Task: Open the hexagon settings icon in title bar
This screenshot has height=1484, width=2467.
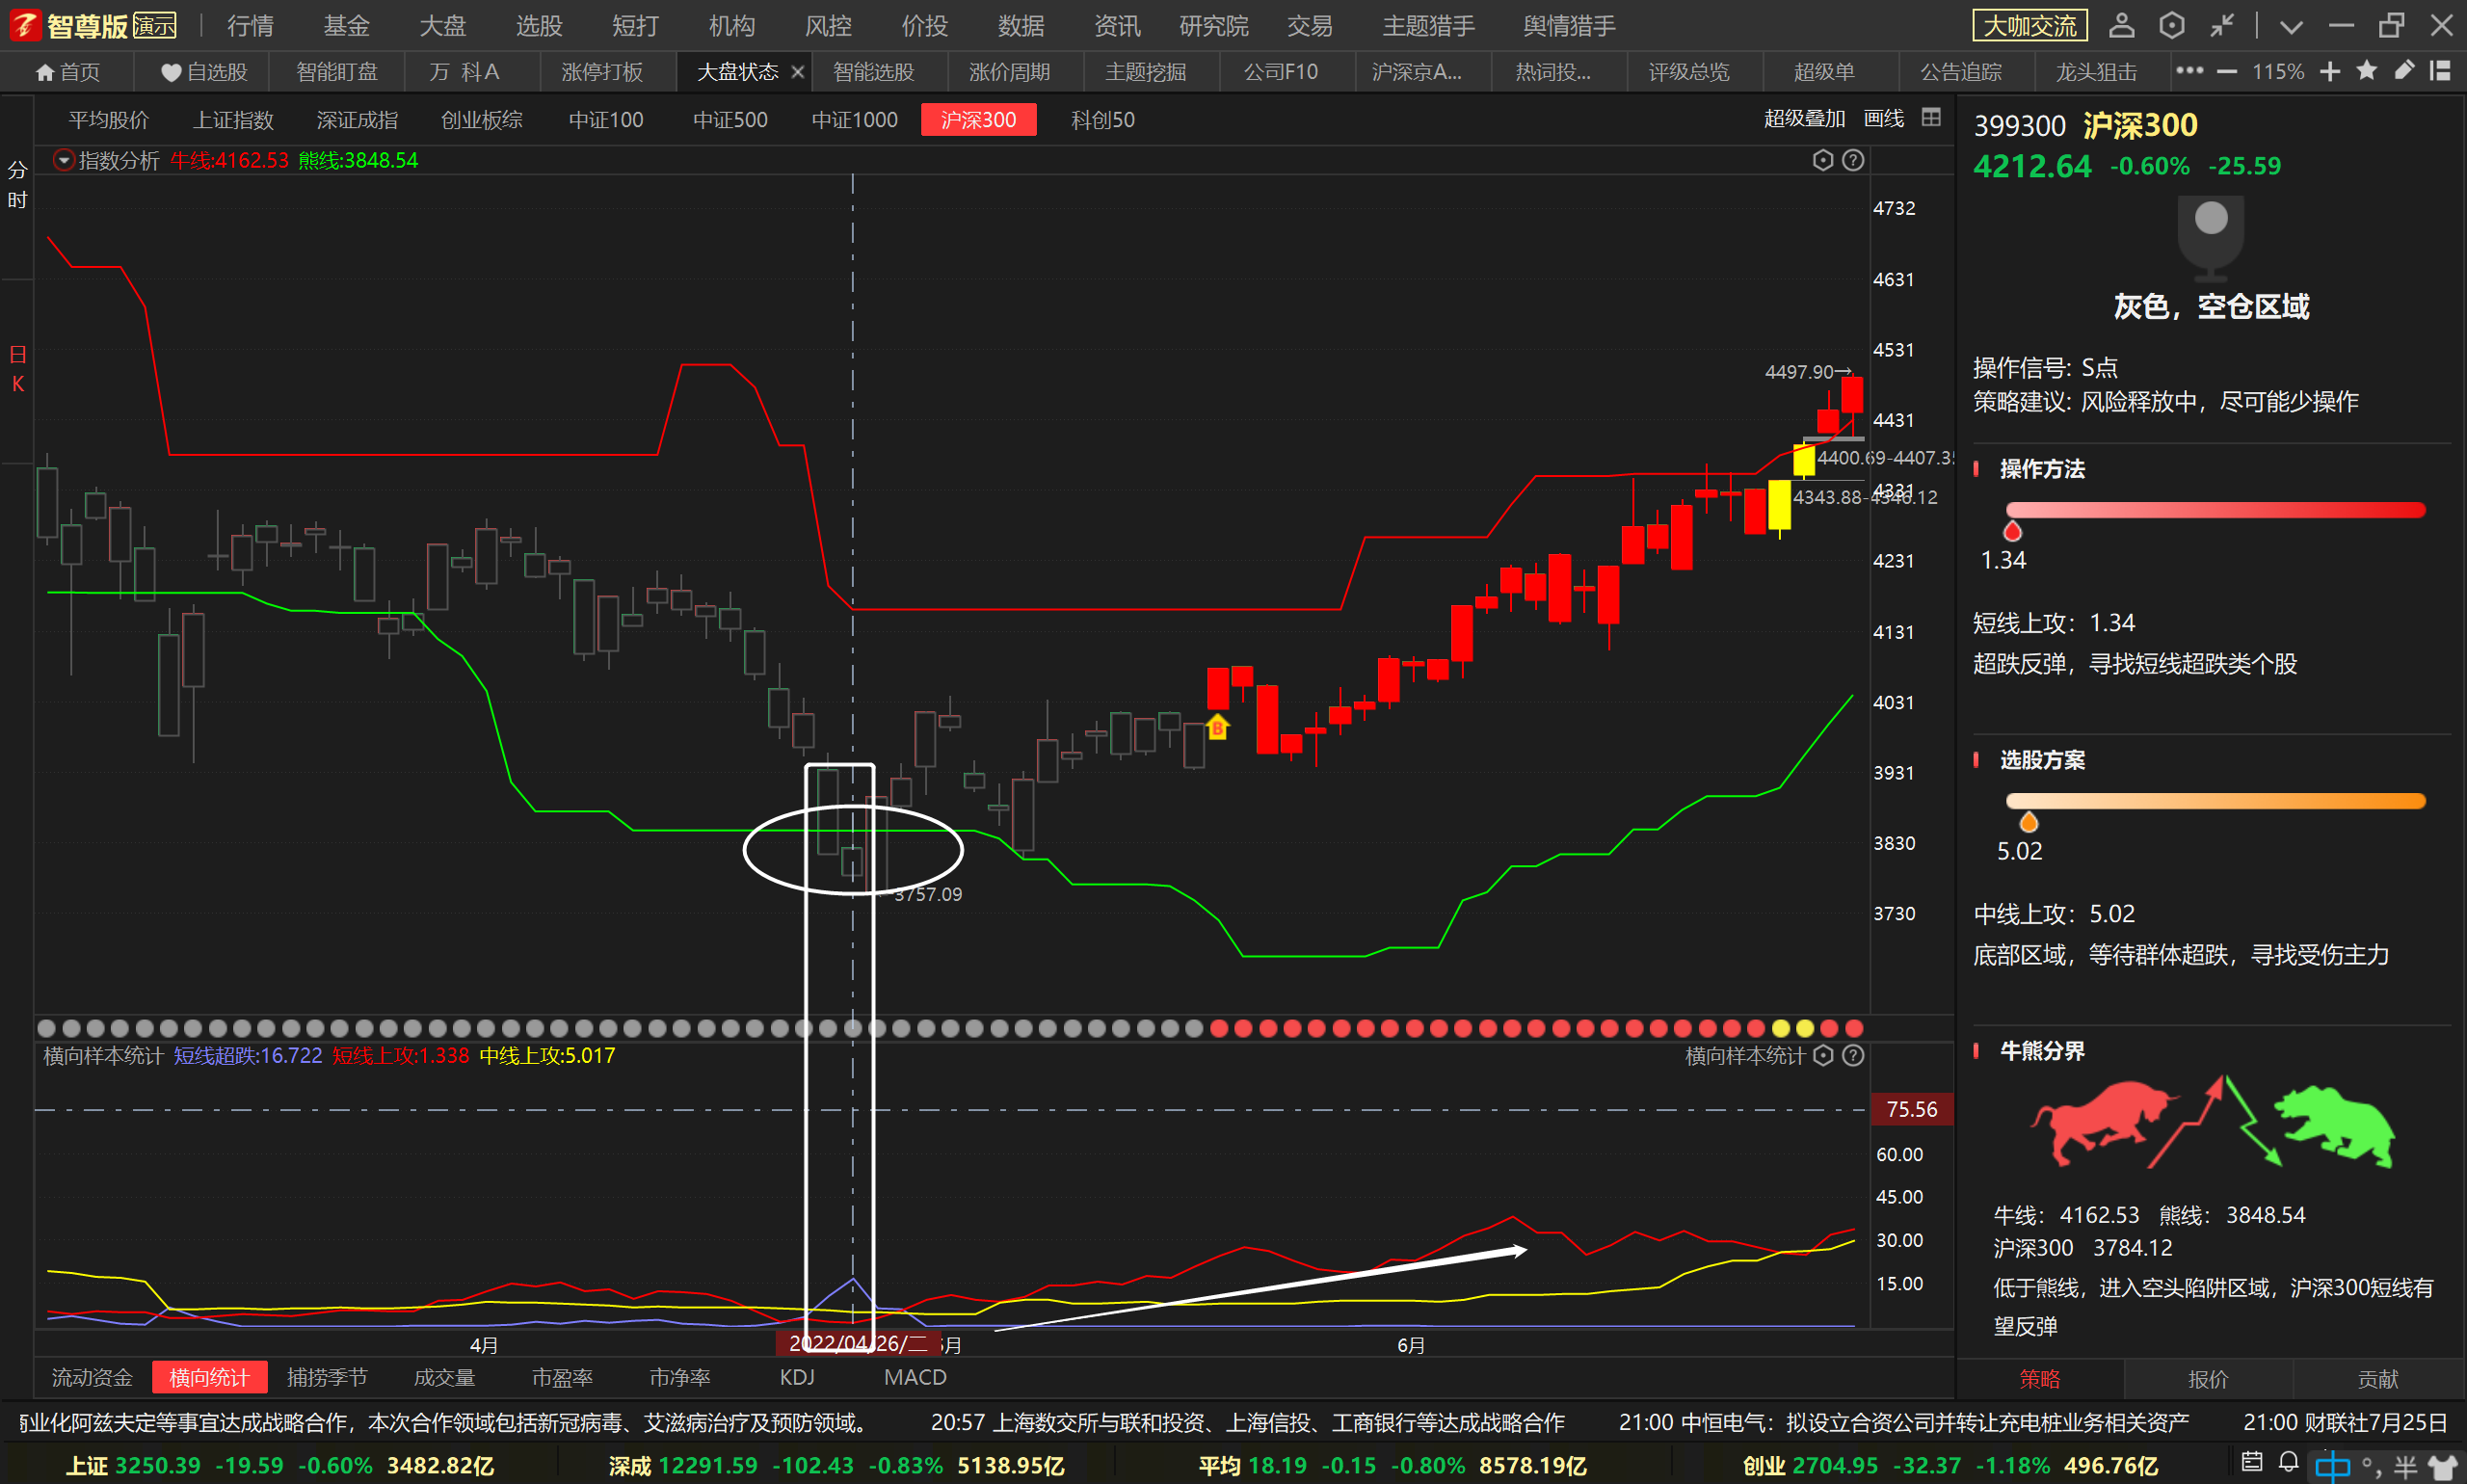Action: click(x=2171, y=25)
